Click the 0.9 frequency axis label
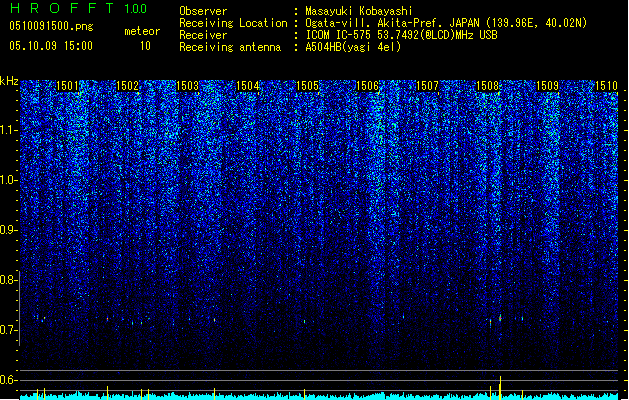 tap(8, 230)
